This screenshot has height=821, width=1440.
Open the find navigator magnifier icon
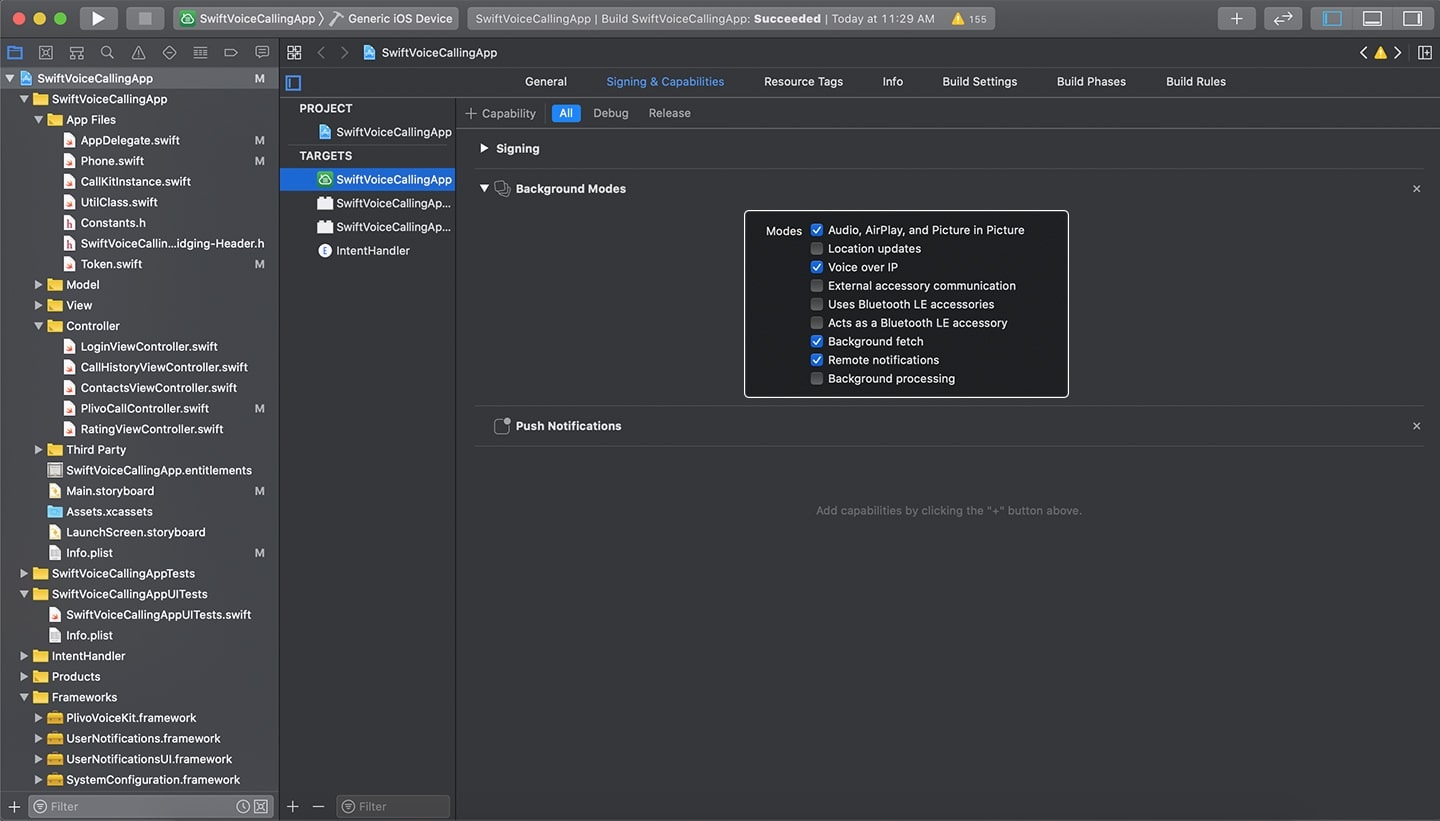pyautogui.click(x=107, y=53)
